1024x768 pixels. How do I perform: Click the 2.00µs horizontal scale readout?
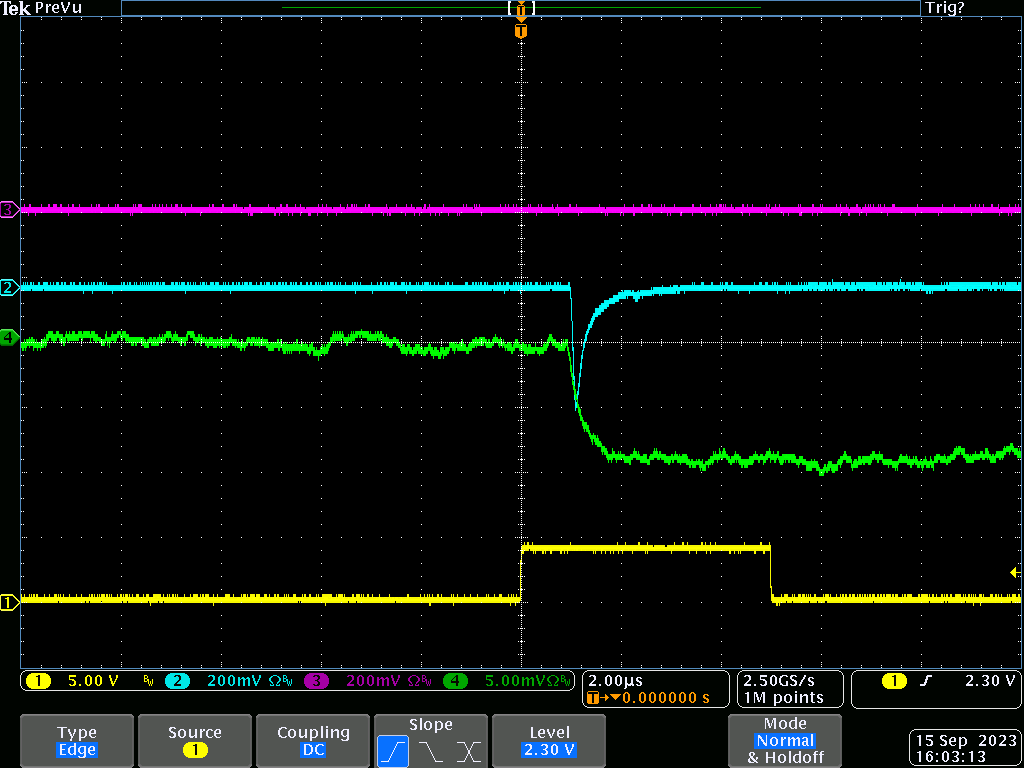click(614, 680)
